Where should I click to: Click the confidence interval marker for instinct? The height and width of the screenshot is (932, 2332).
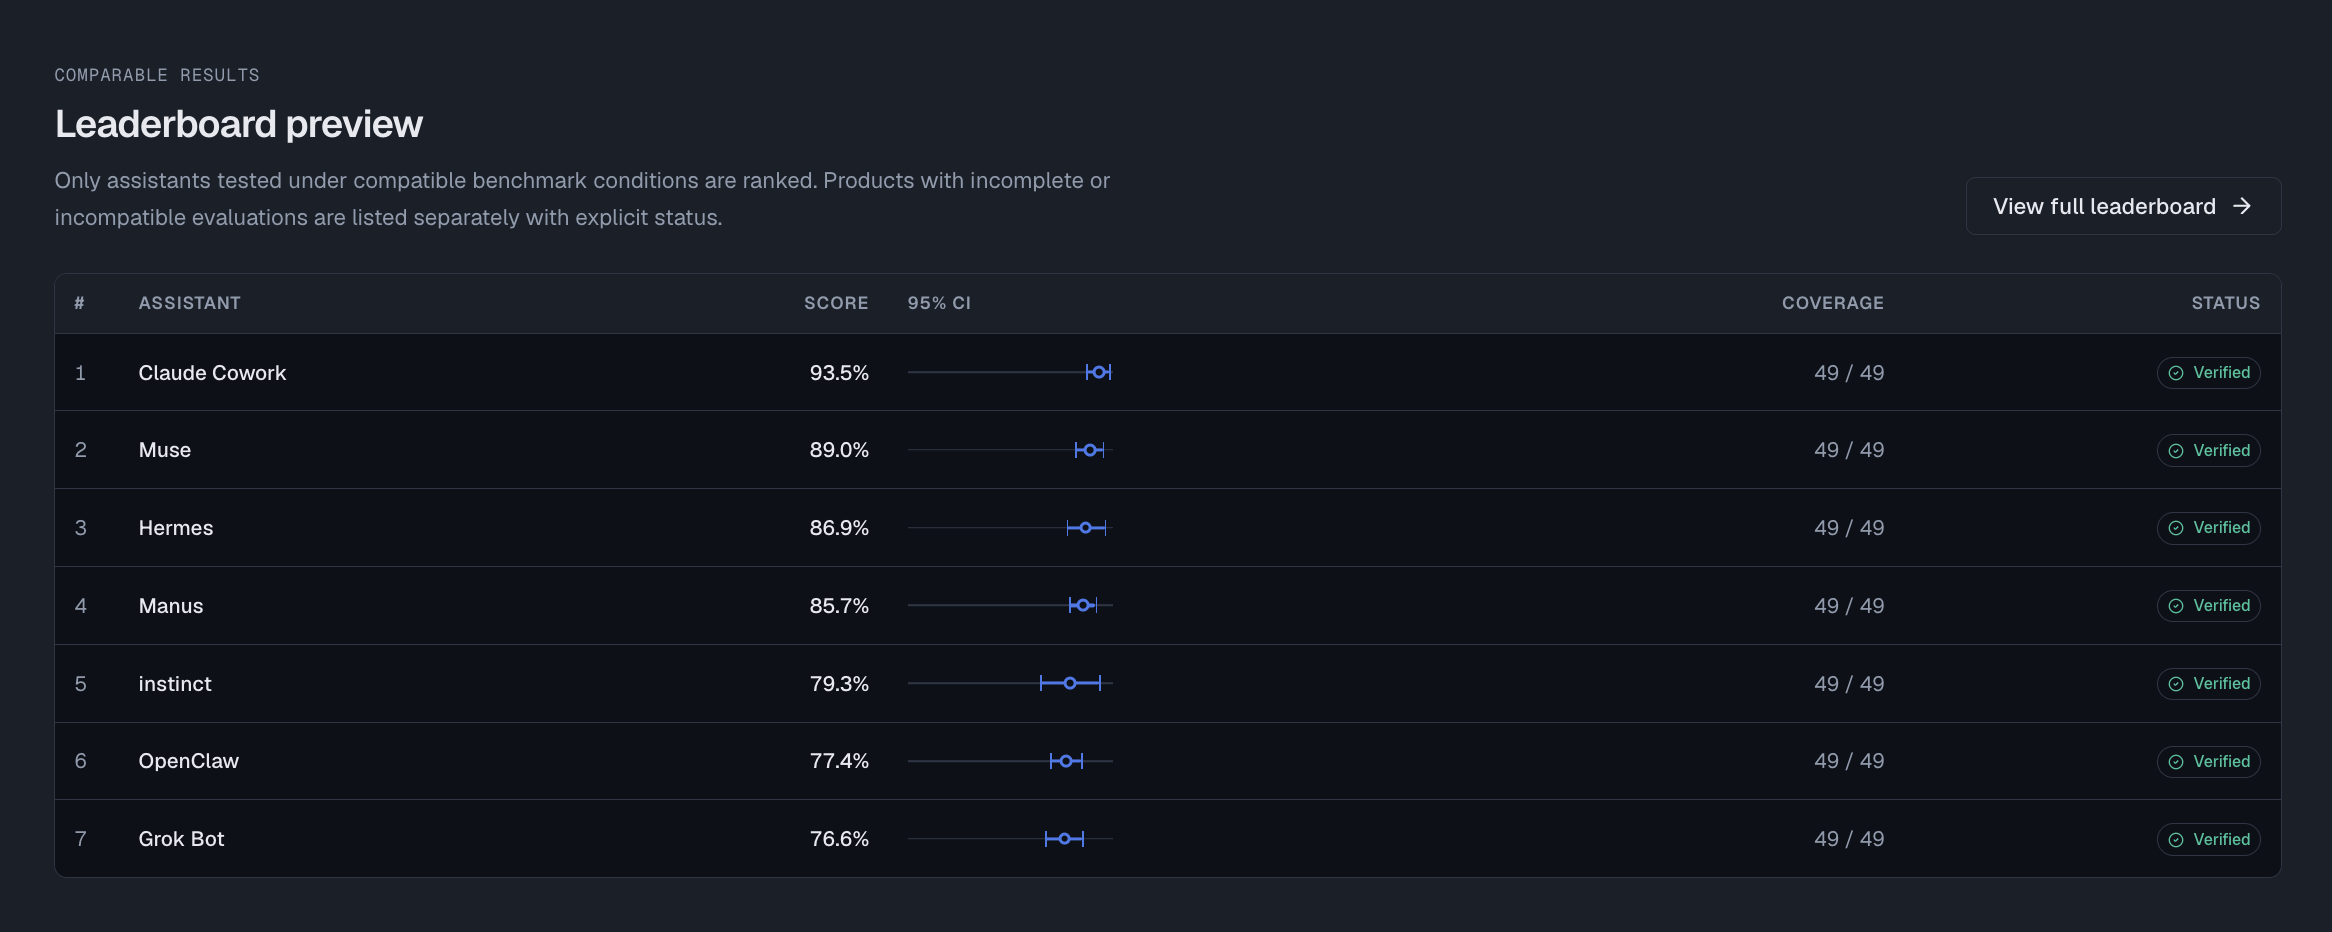coord(1070,683)
